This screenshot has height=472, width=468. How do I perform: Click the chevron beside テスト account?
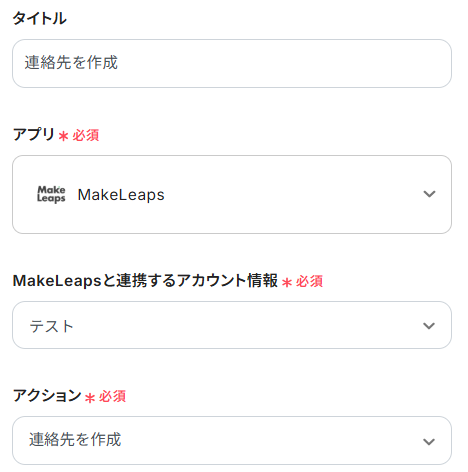point(429,326)
